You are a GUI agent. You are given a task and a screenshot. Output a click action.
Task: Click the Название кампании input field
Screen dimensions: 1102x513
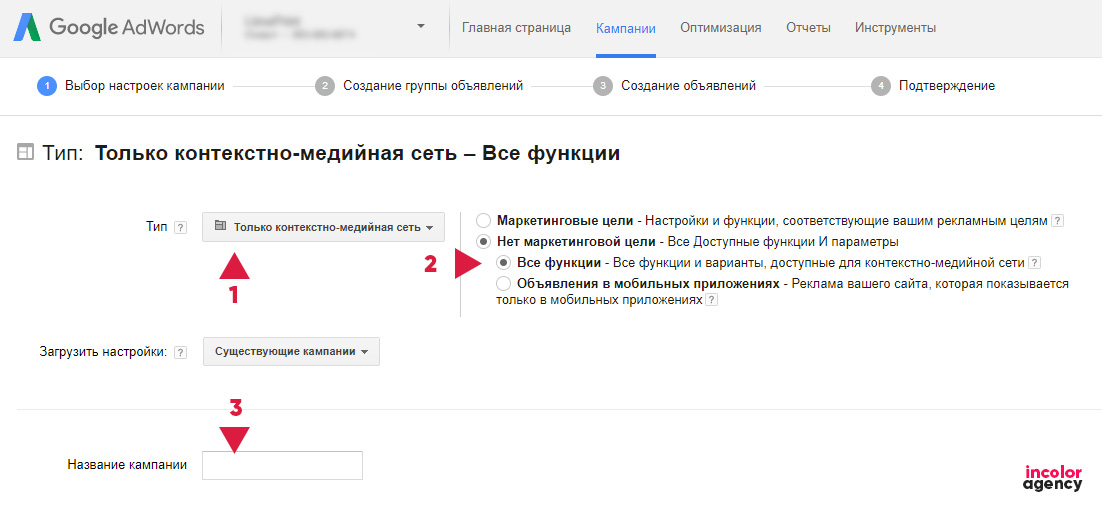point(283,465)
